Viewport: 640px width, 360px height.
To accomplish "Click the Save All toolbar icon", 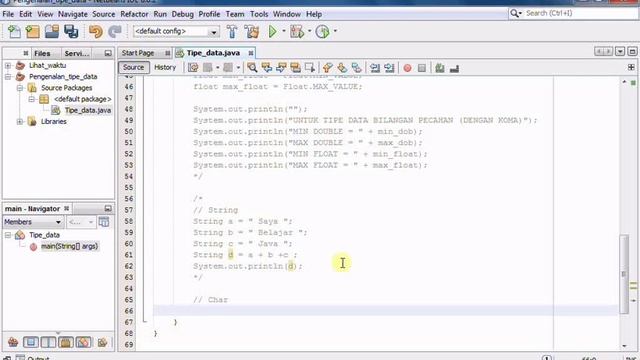I will pyautogui.click(x=71, y=31).
